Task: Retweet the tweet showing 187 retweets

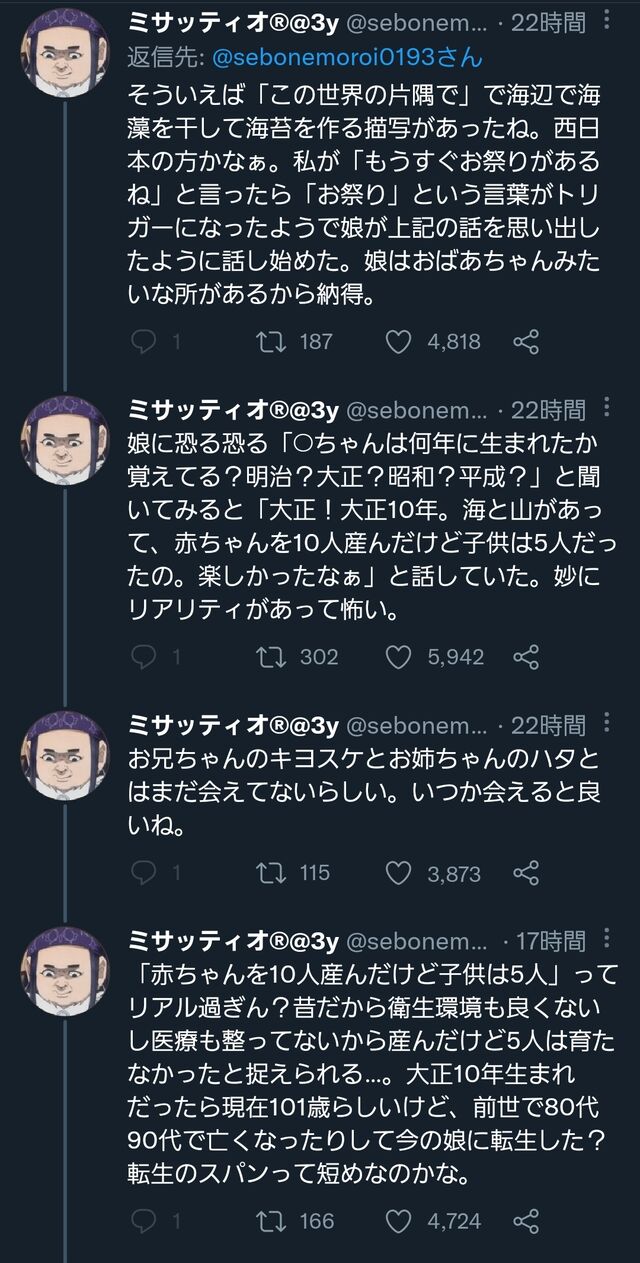Action: point(268,342)
